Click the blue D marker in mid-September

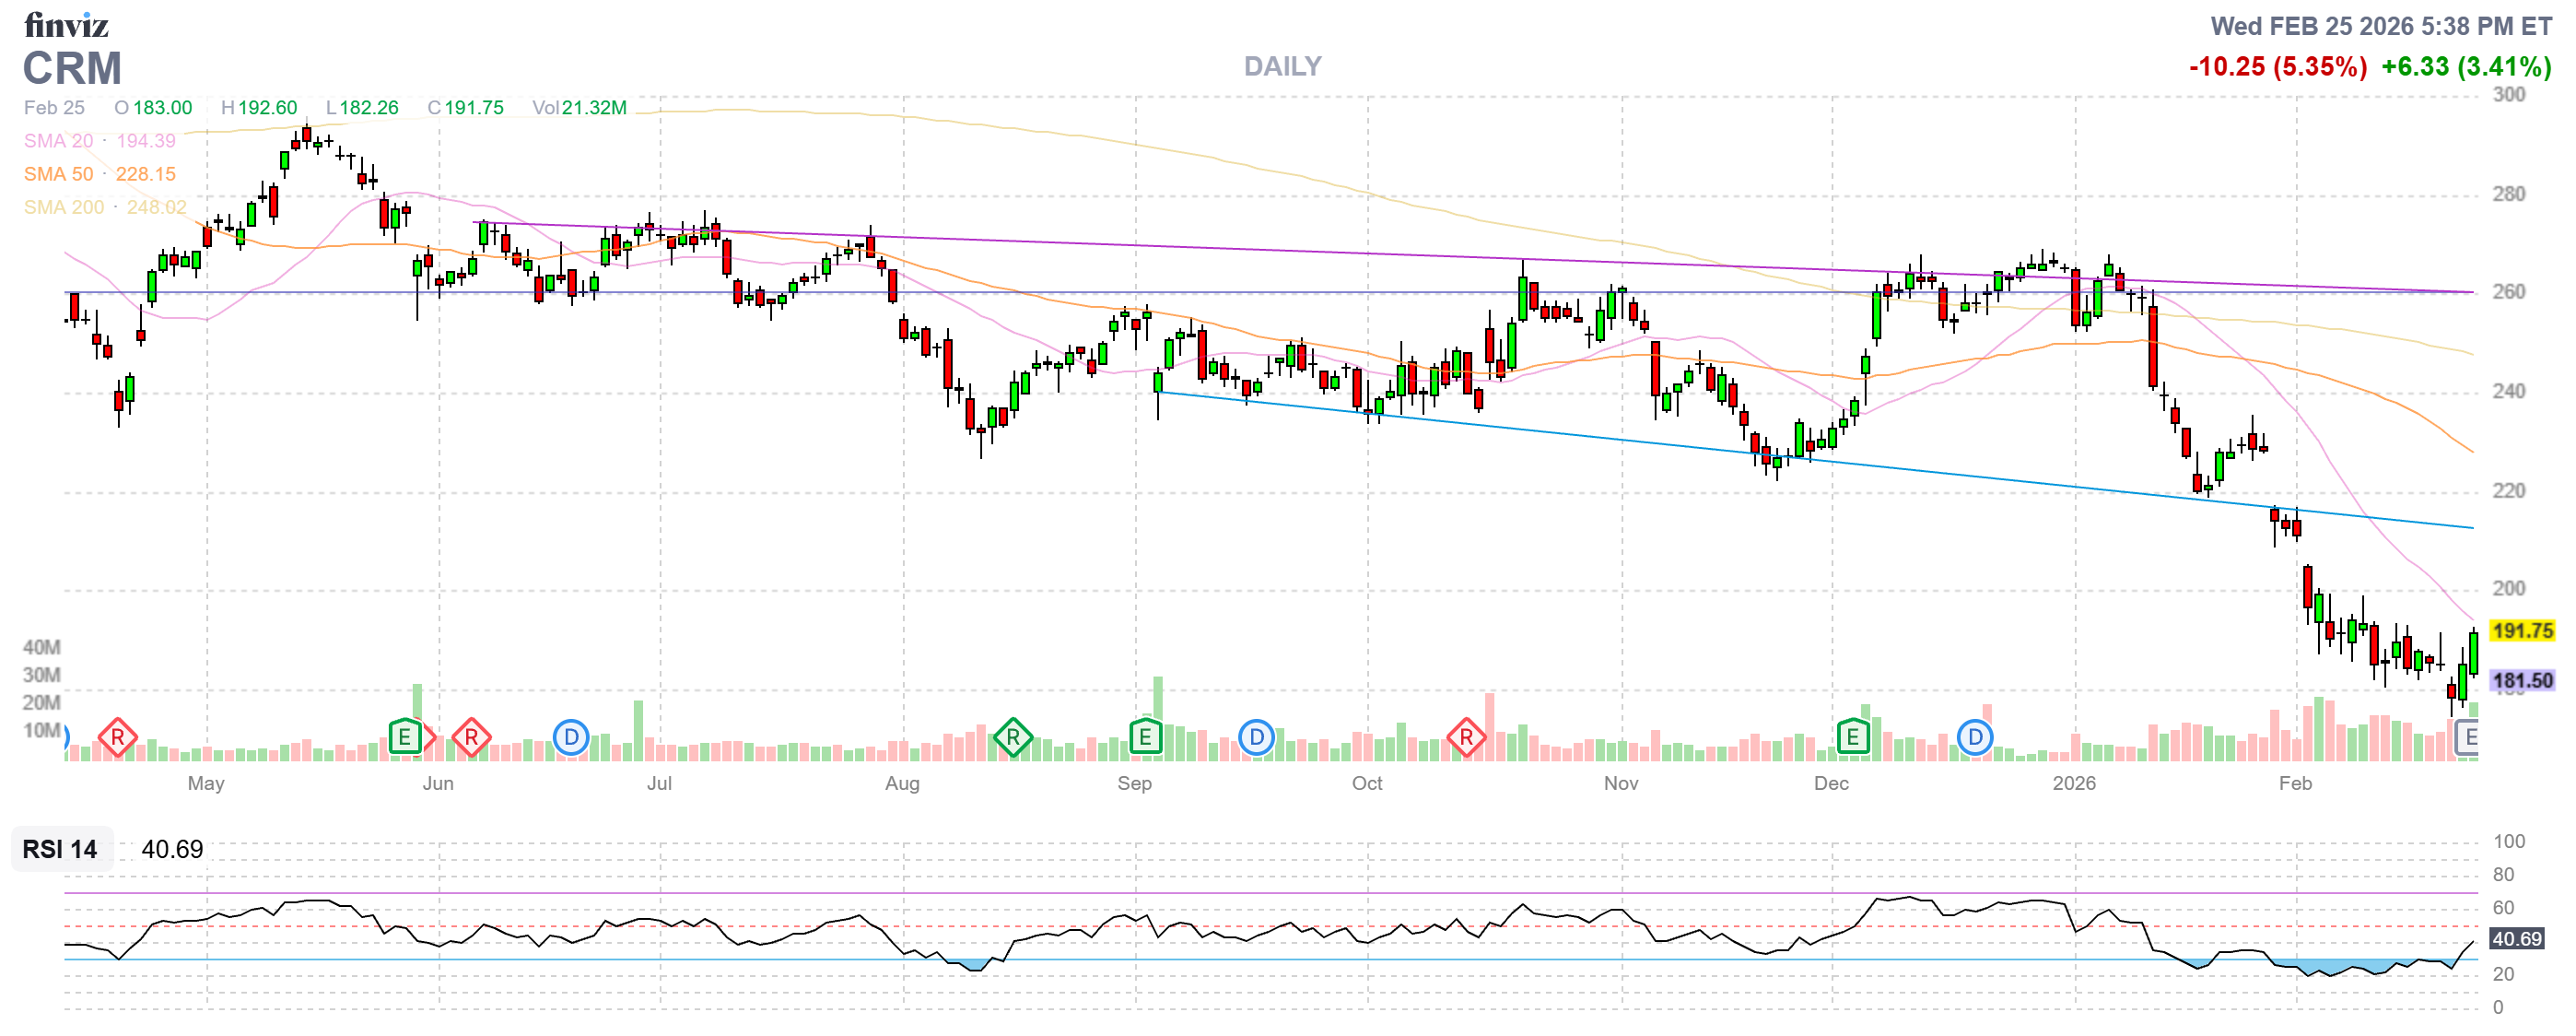(1255, 739)
